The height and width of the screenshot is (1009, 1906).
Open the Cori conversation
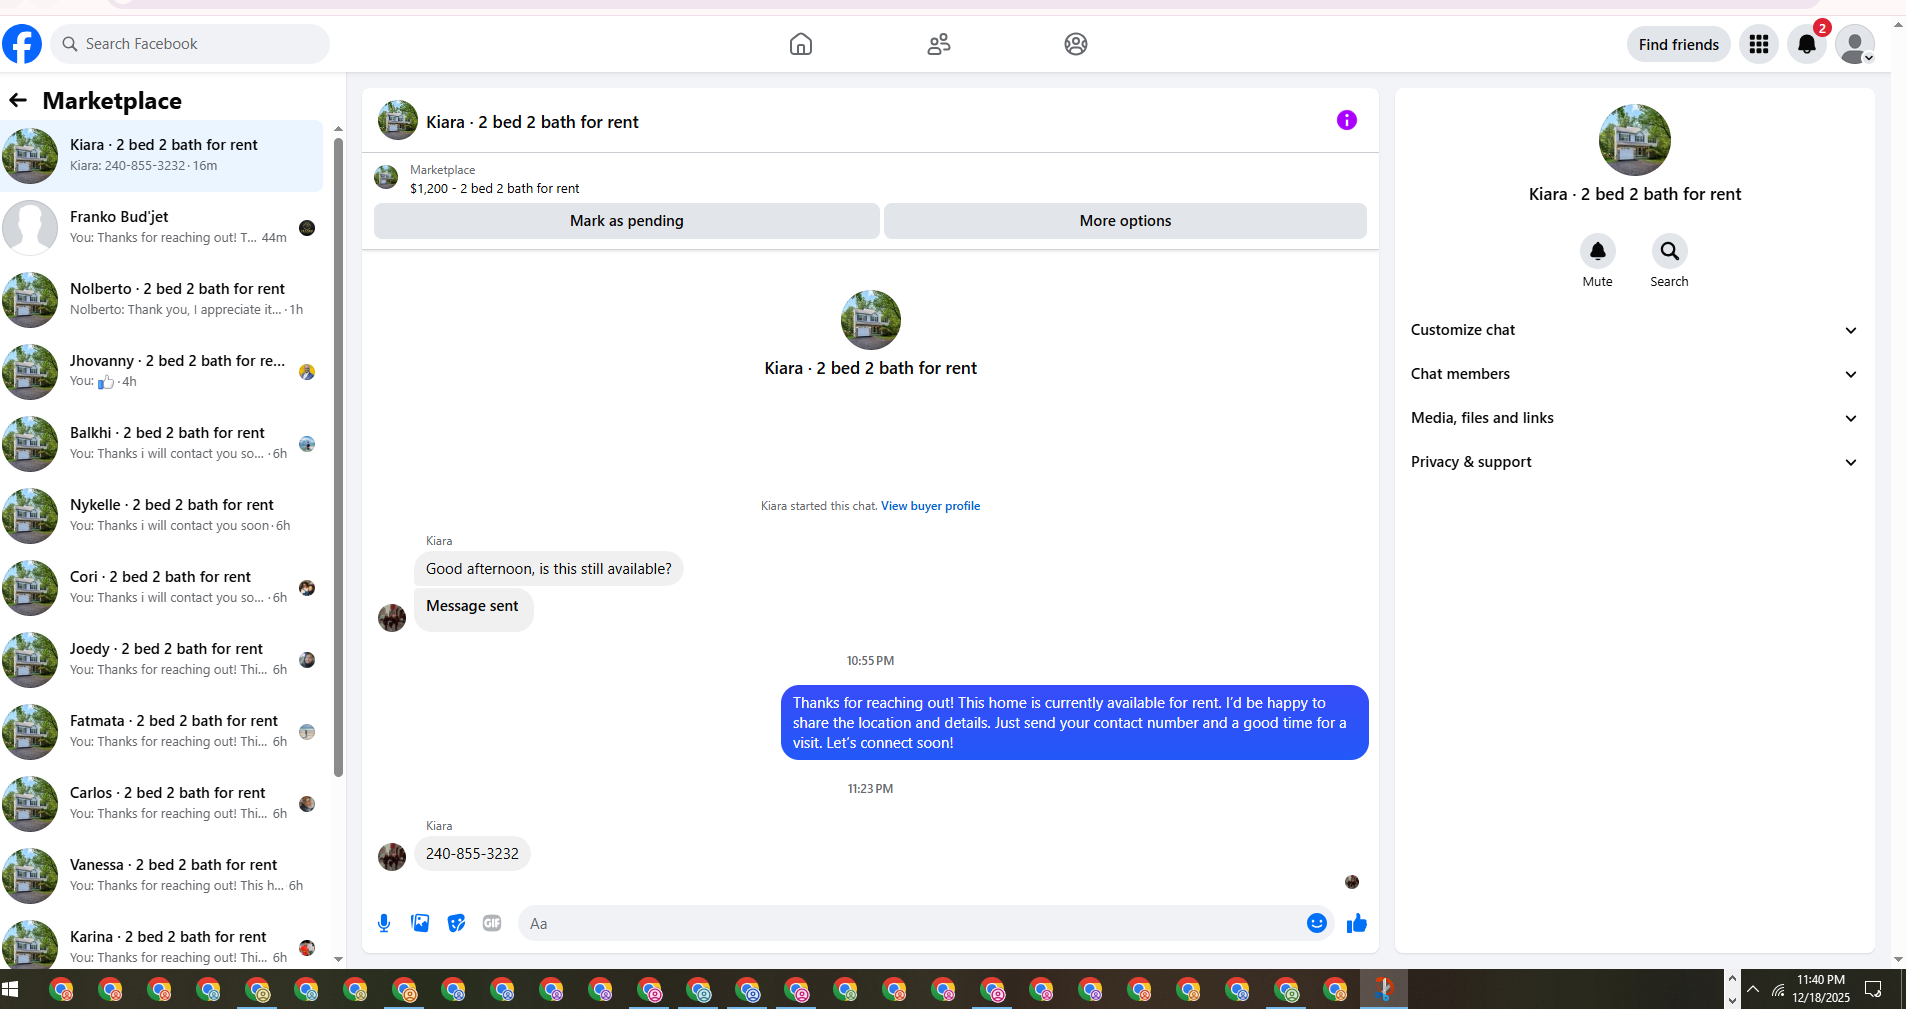[162, 587]
